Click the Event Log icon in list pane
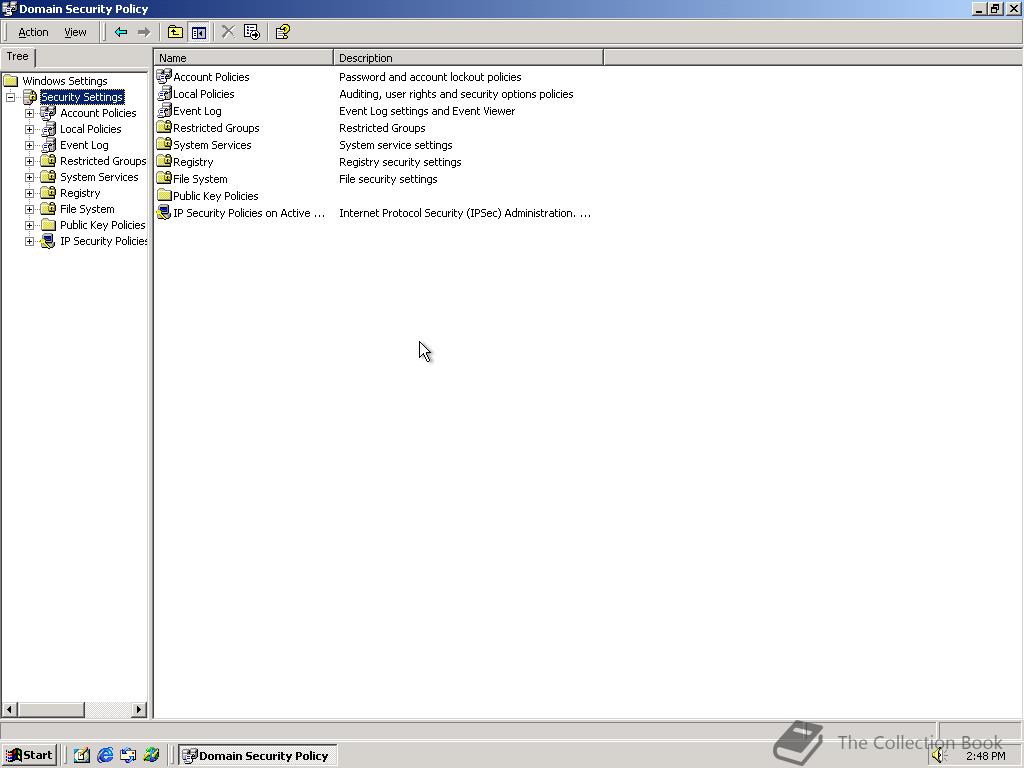Viewport: 1024px width, 768px height. (x=164, y=110)
